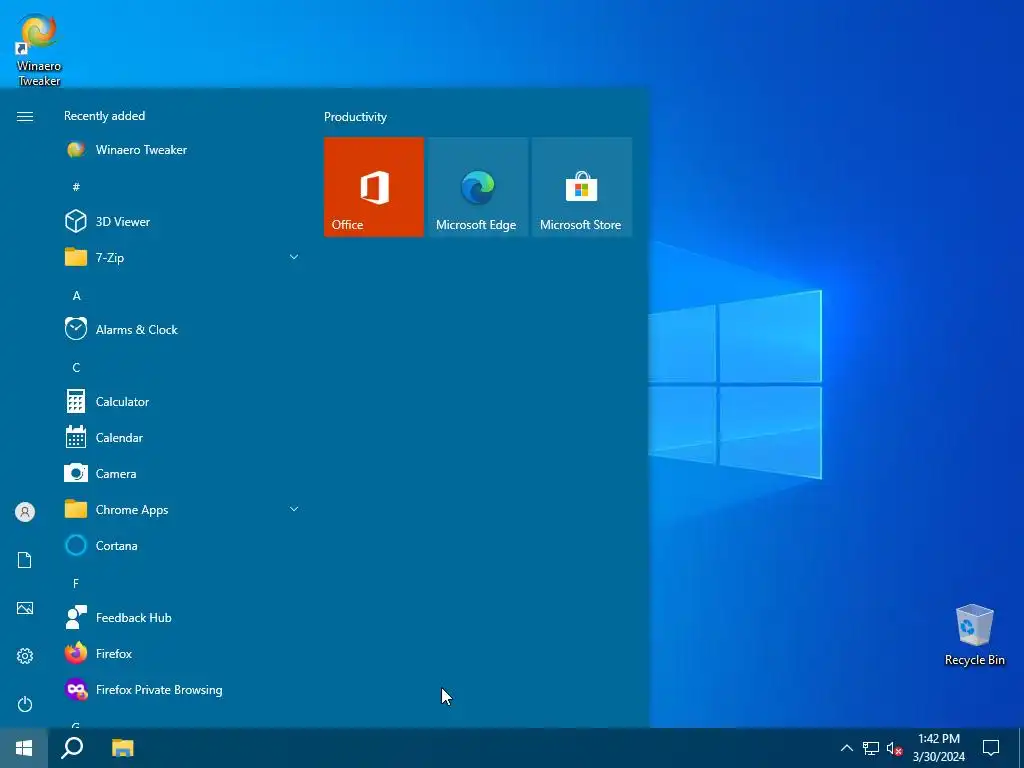This screenshot has height=768, width=1024.
Task: Open Firefox Private Browsing
Action: click(182, 690)
